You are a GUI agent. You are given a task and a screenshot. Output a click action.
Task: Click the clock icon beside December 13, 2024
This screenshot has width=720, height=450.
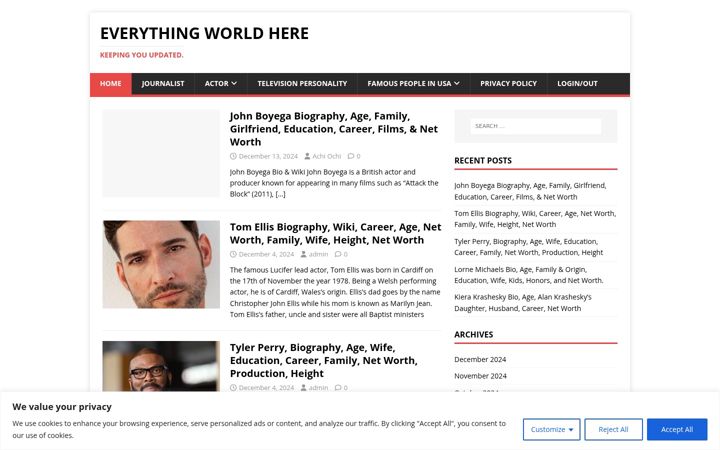[233, 156]
